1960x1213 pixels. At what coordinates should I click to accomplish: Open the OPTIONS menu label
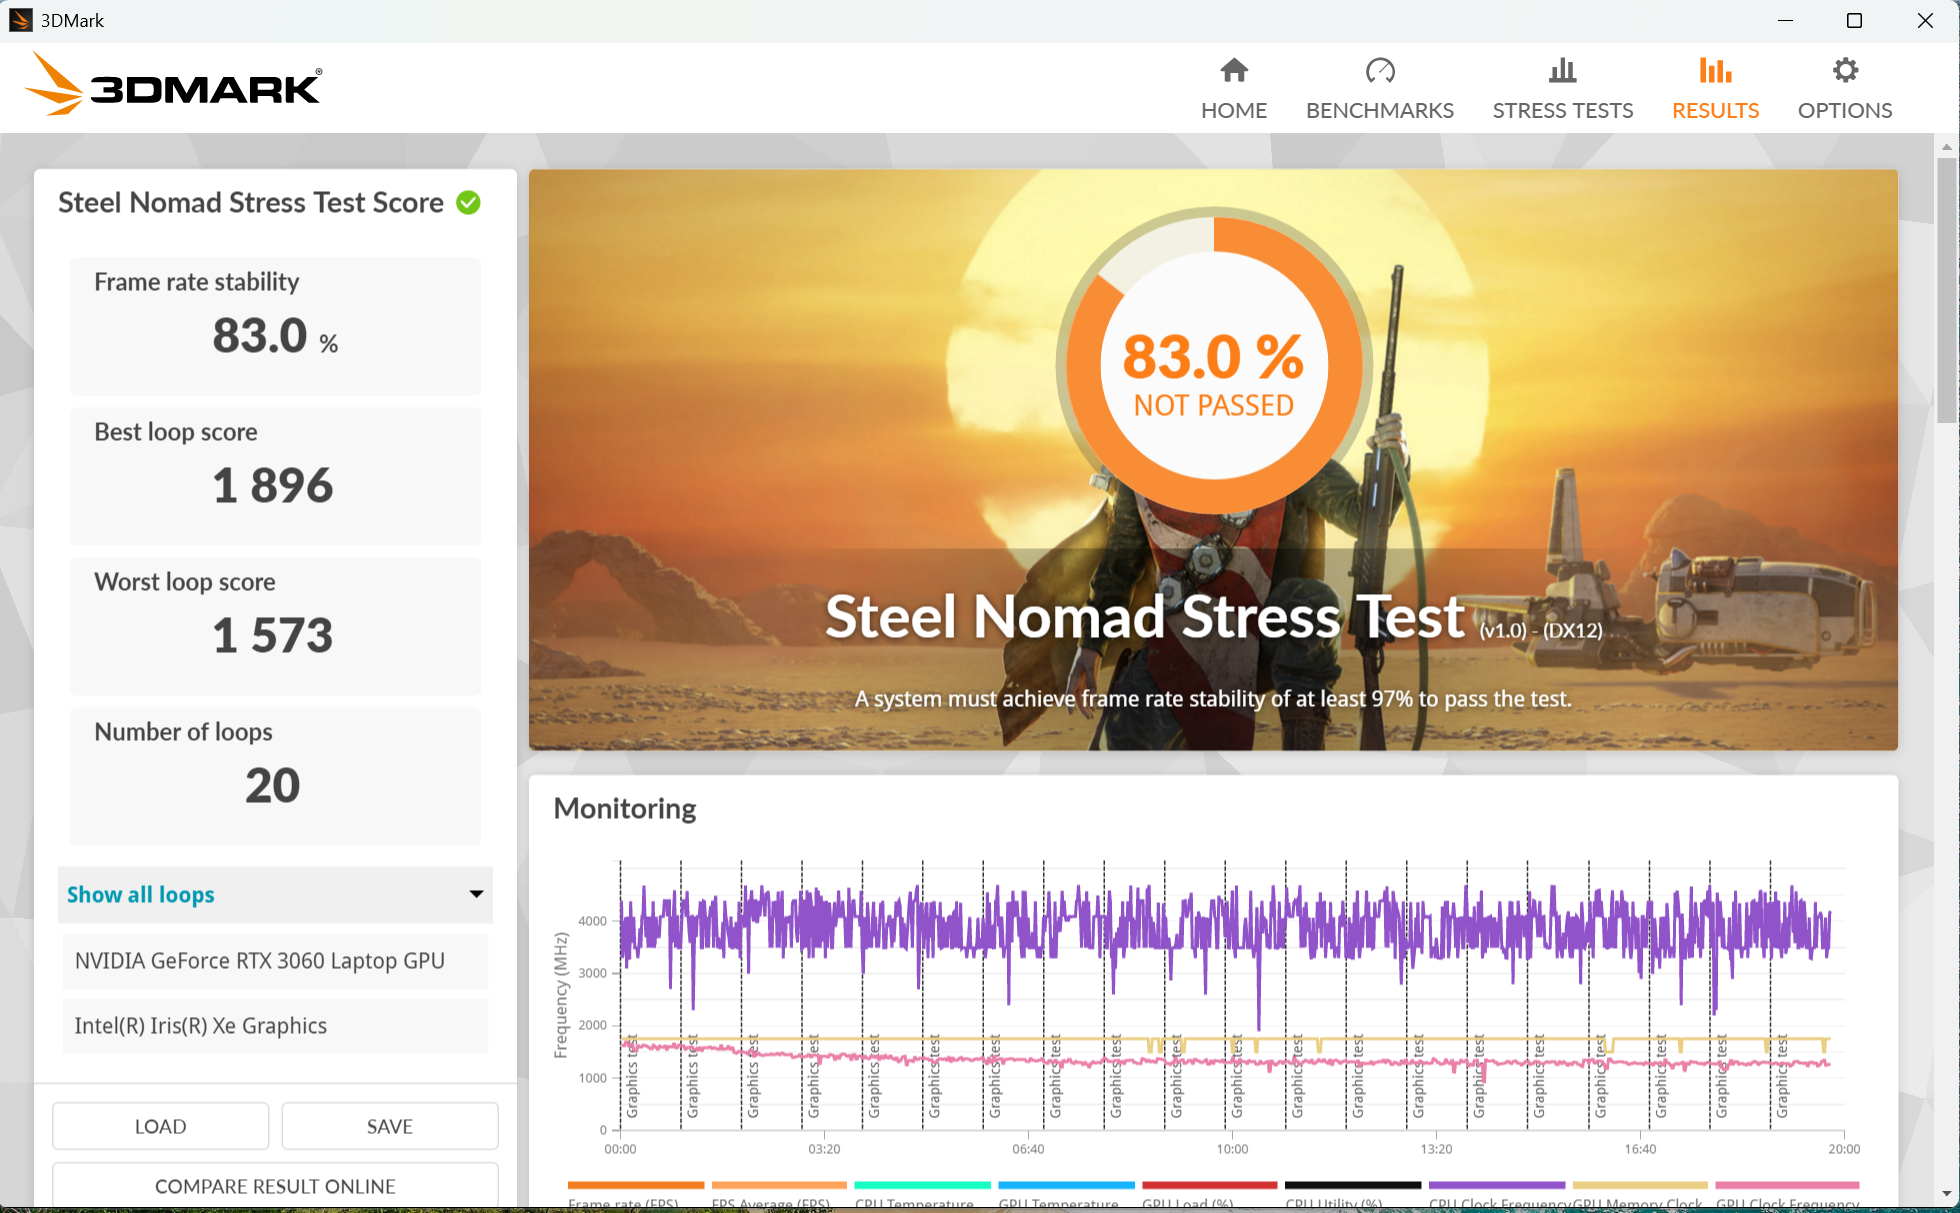pos(1845,110)
